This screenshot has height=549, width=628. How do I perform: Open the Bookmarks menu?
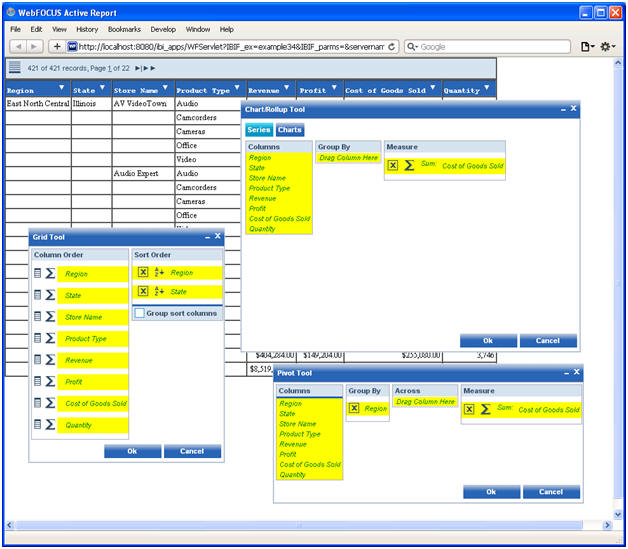[124, 29]
